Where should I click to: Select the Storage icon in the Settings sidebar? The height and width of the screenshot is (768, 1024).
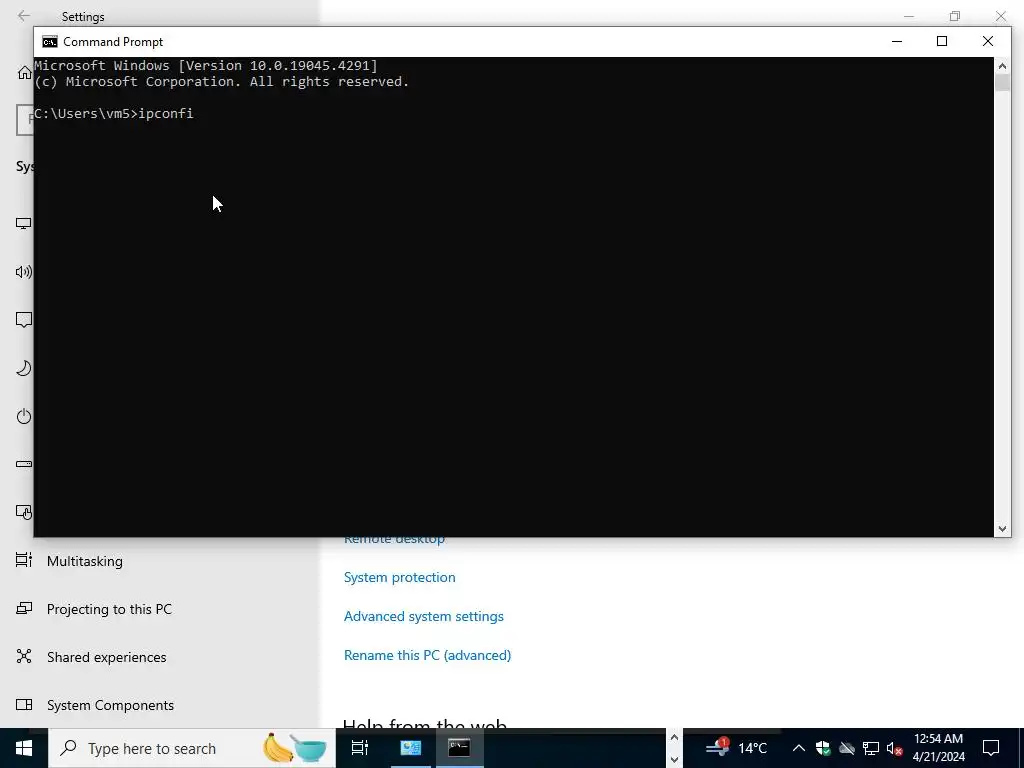pos(24,464)
